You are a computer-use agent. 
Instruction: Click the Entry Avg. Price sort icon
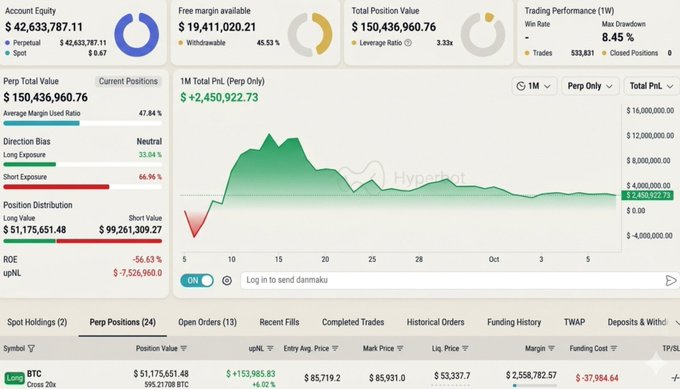pyautogui.click(x=335, y=348)
